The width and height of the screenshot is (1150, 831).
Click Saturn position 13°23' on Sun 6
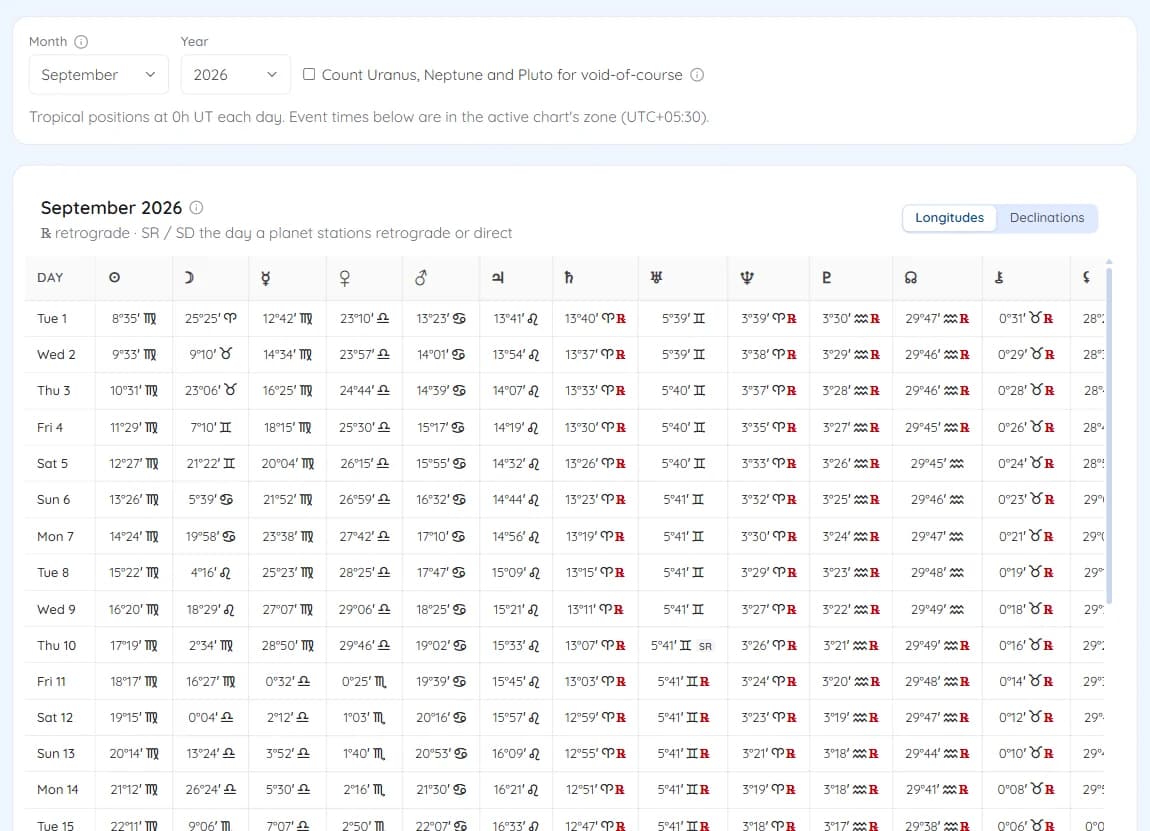[x=595, y=499]
